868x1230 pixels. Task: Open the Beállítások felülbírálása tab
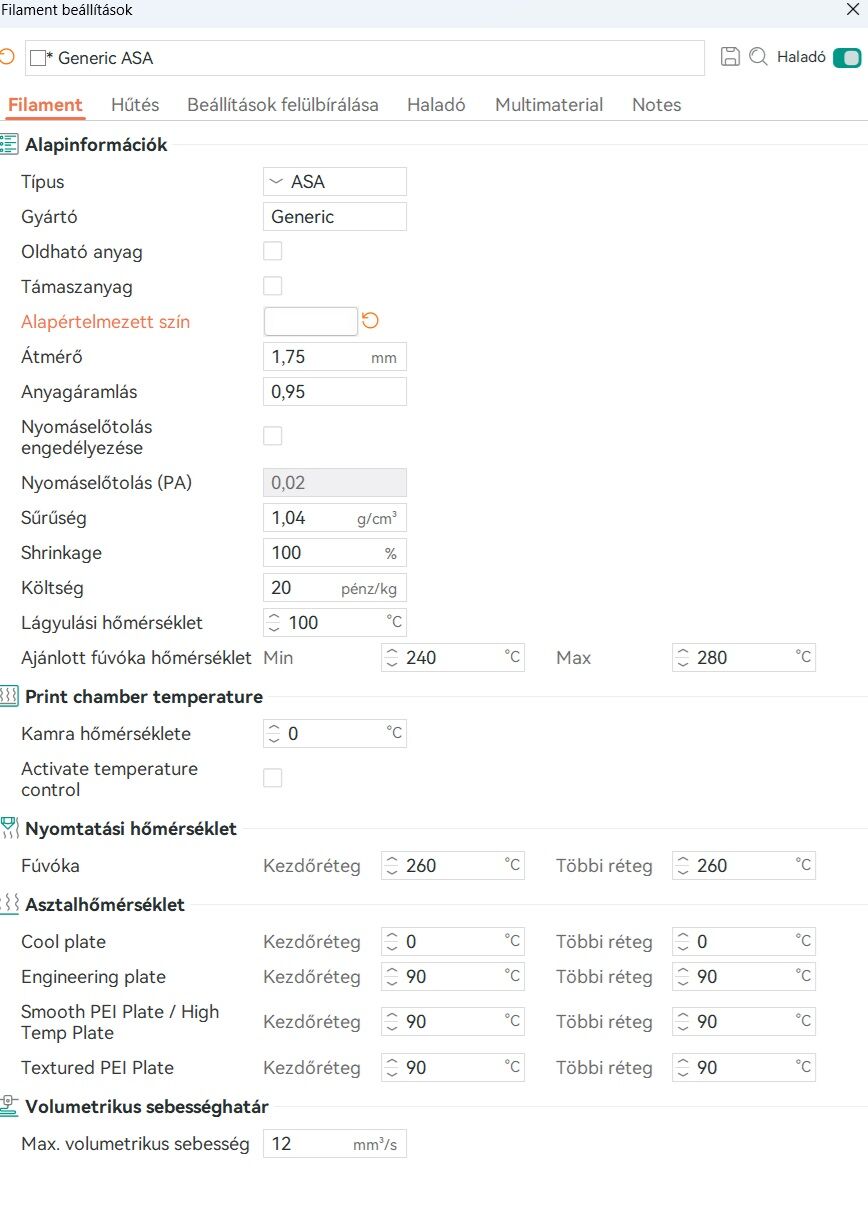[283, 105]
